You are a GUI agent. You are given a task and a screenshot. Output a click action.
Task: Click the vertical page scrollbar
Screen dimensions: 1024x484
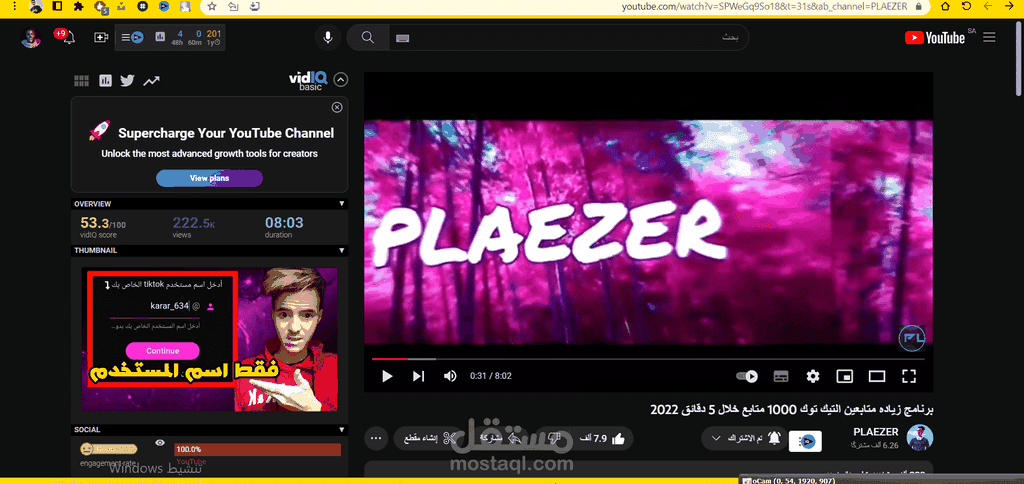[1019, 59]
